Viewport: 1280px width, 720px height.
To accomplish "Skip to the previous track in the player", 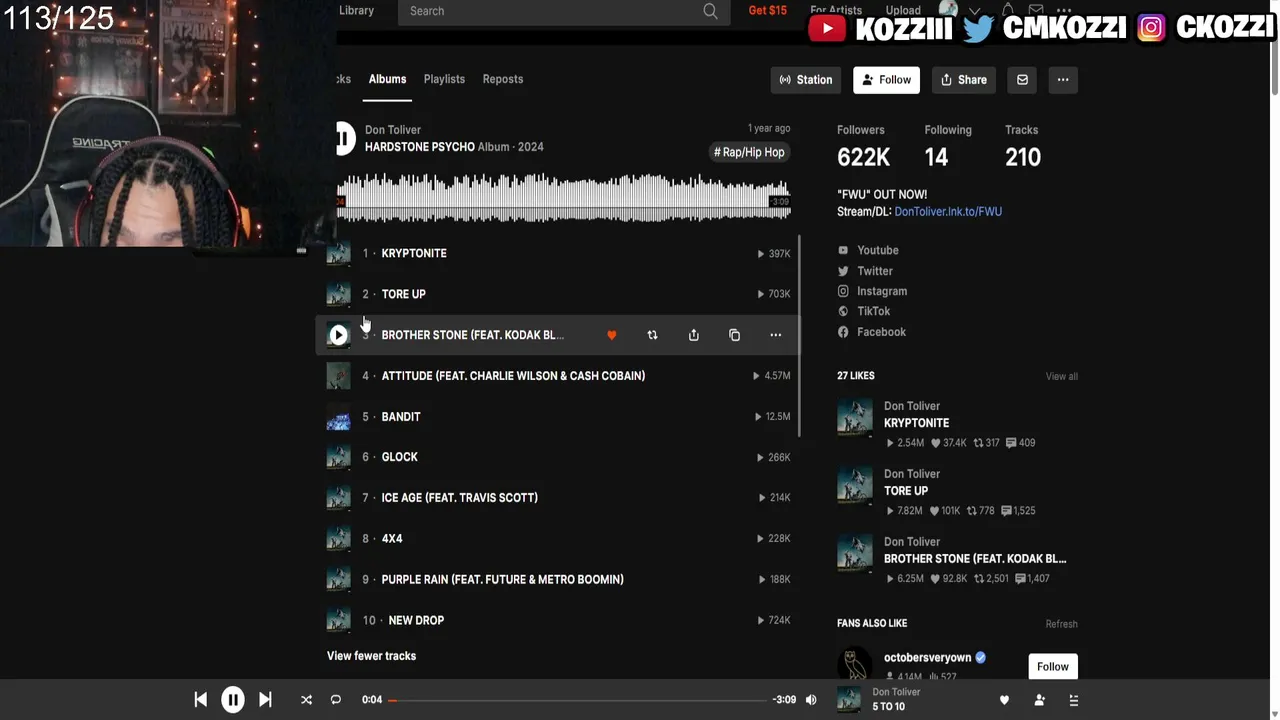I will 200,700.
